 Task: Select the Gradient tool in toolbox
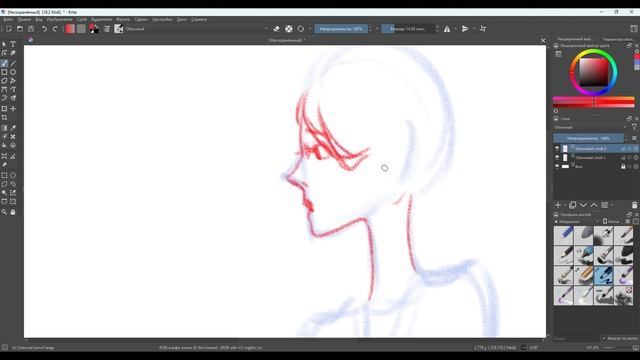(4, 128)
